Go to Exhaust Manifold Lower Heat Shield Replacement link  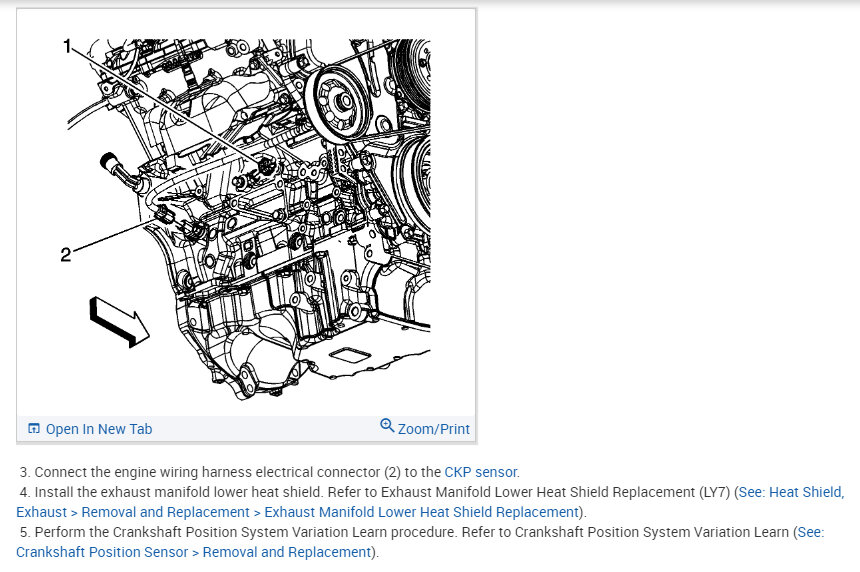[421, 512]
